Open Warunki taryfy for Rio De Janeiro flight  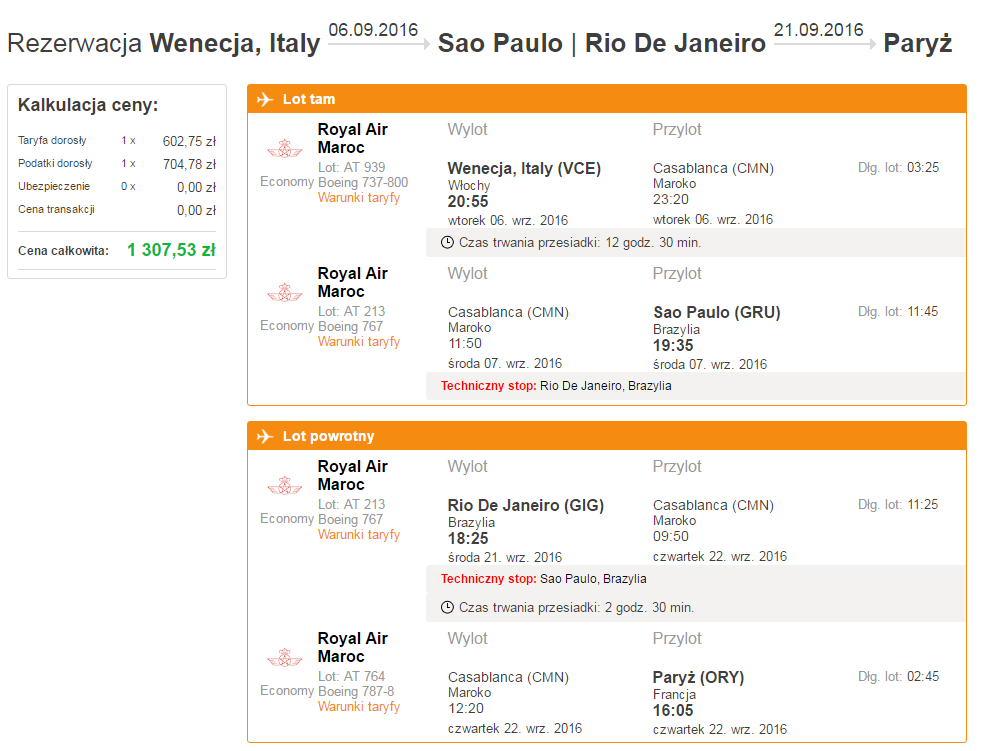(358, 534)
